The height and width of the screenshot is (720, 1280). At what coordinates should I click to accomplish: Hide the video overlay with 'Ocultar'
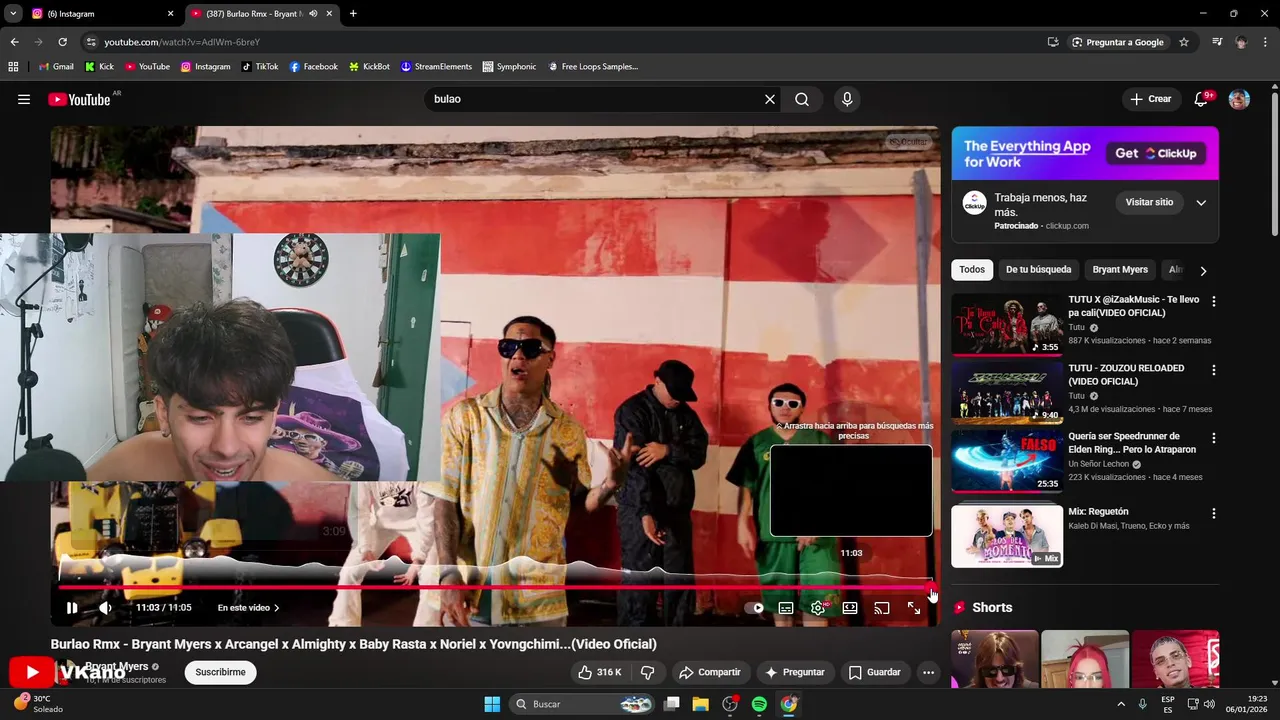click(909, 142)
